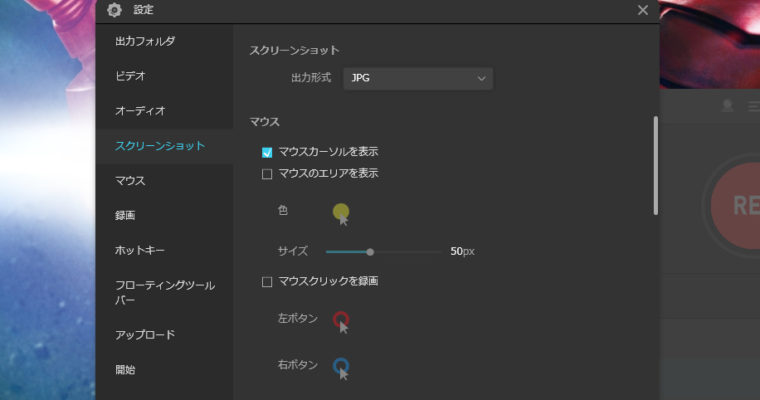This screenshot has height=400, width=760.
Task: Enable マウスのエリアを表示 checkbox
Action: point(267,174)
